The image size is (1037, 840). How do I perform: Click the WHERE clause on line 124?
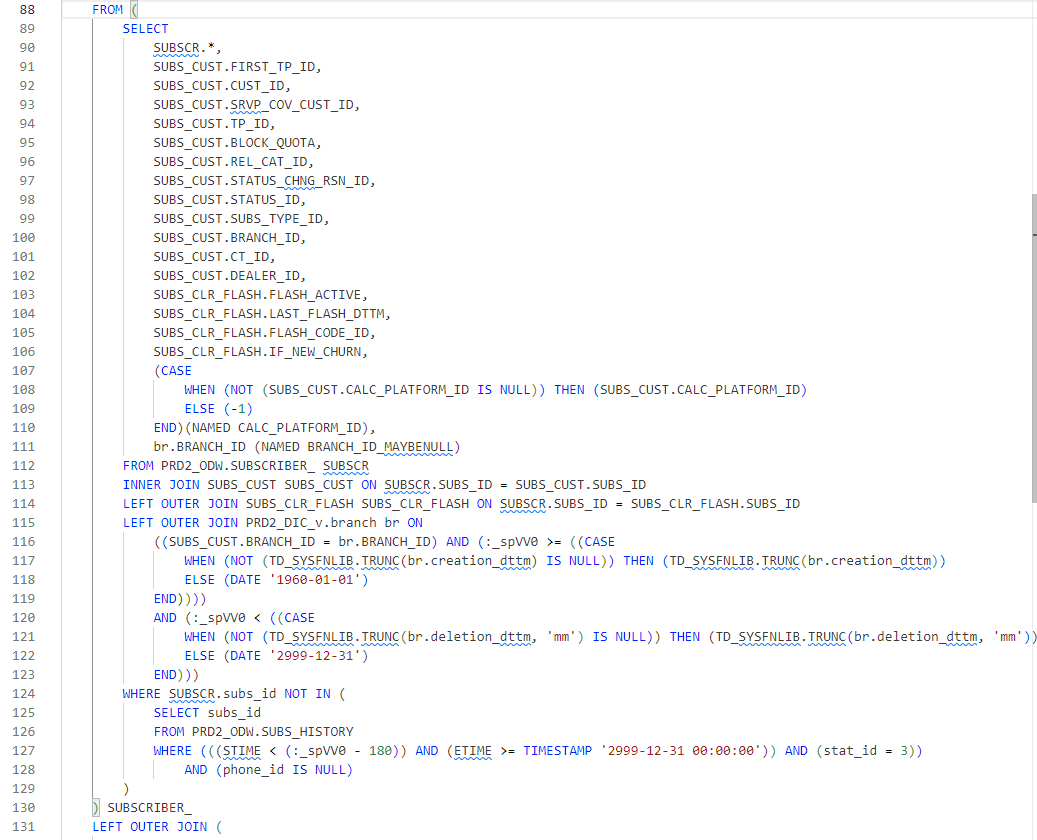[140, 693]
